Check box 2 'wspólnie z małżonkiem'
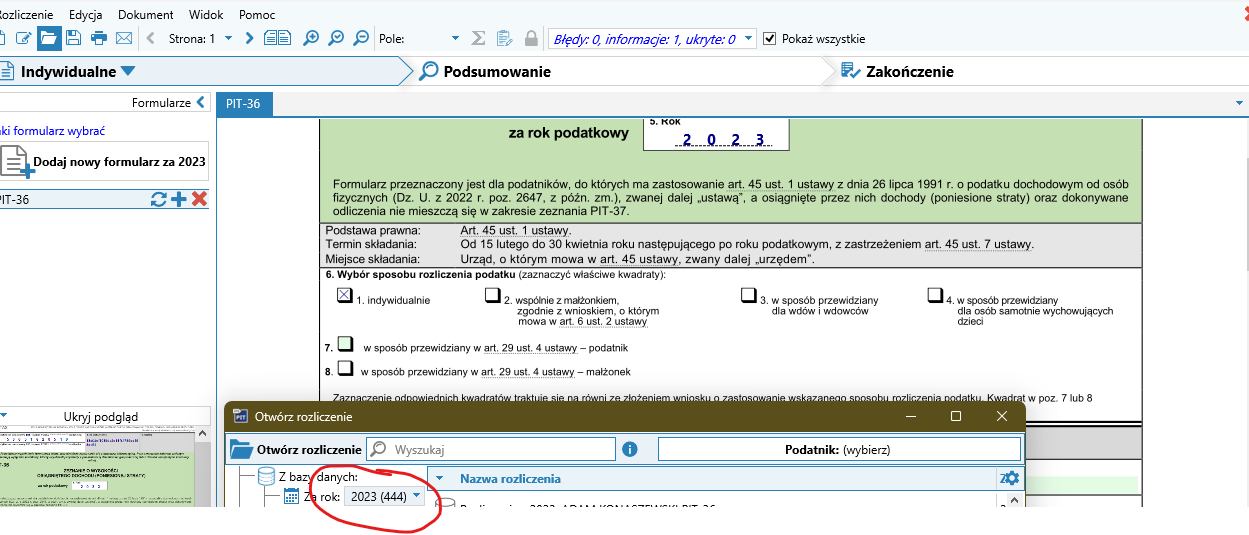Screen dimensions: 1249x535 click(x=492, y=295)
